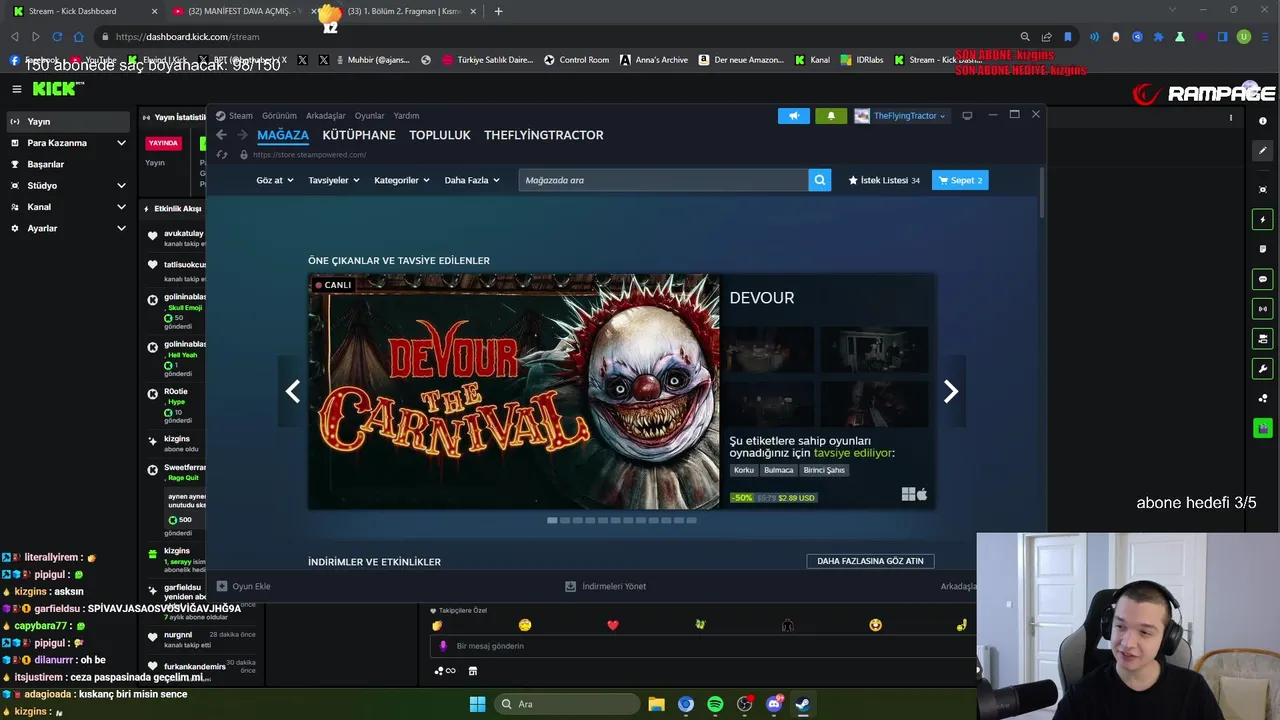
Task: Open Spotify from taskbar
Action: point(715,704)
